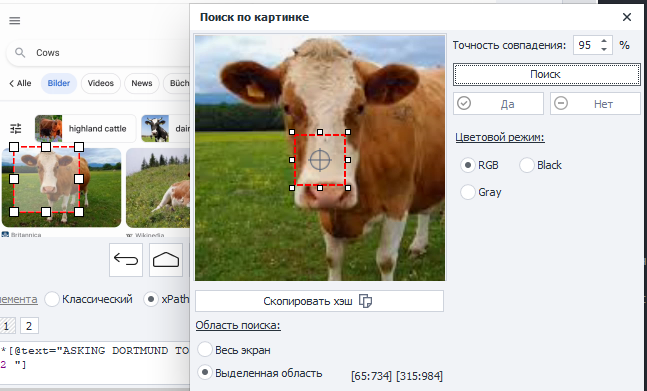Click the coordinates text [65:734] [315:984]
The image size is (647, 391).
(x=397, y=376)
